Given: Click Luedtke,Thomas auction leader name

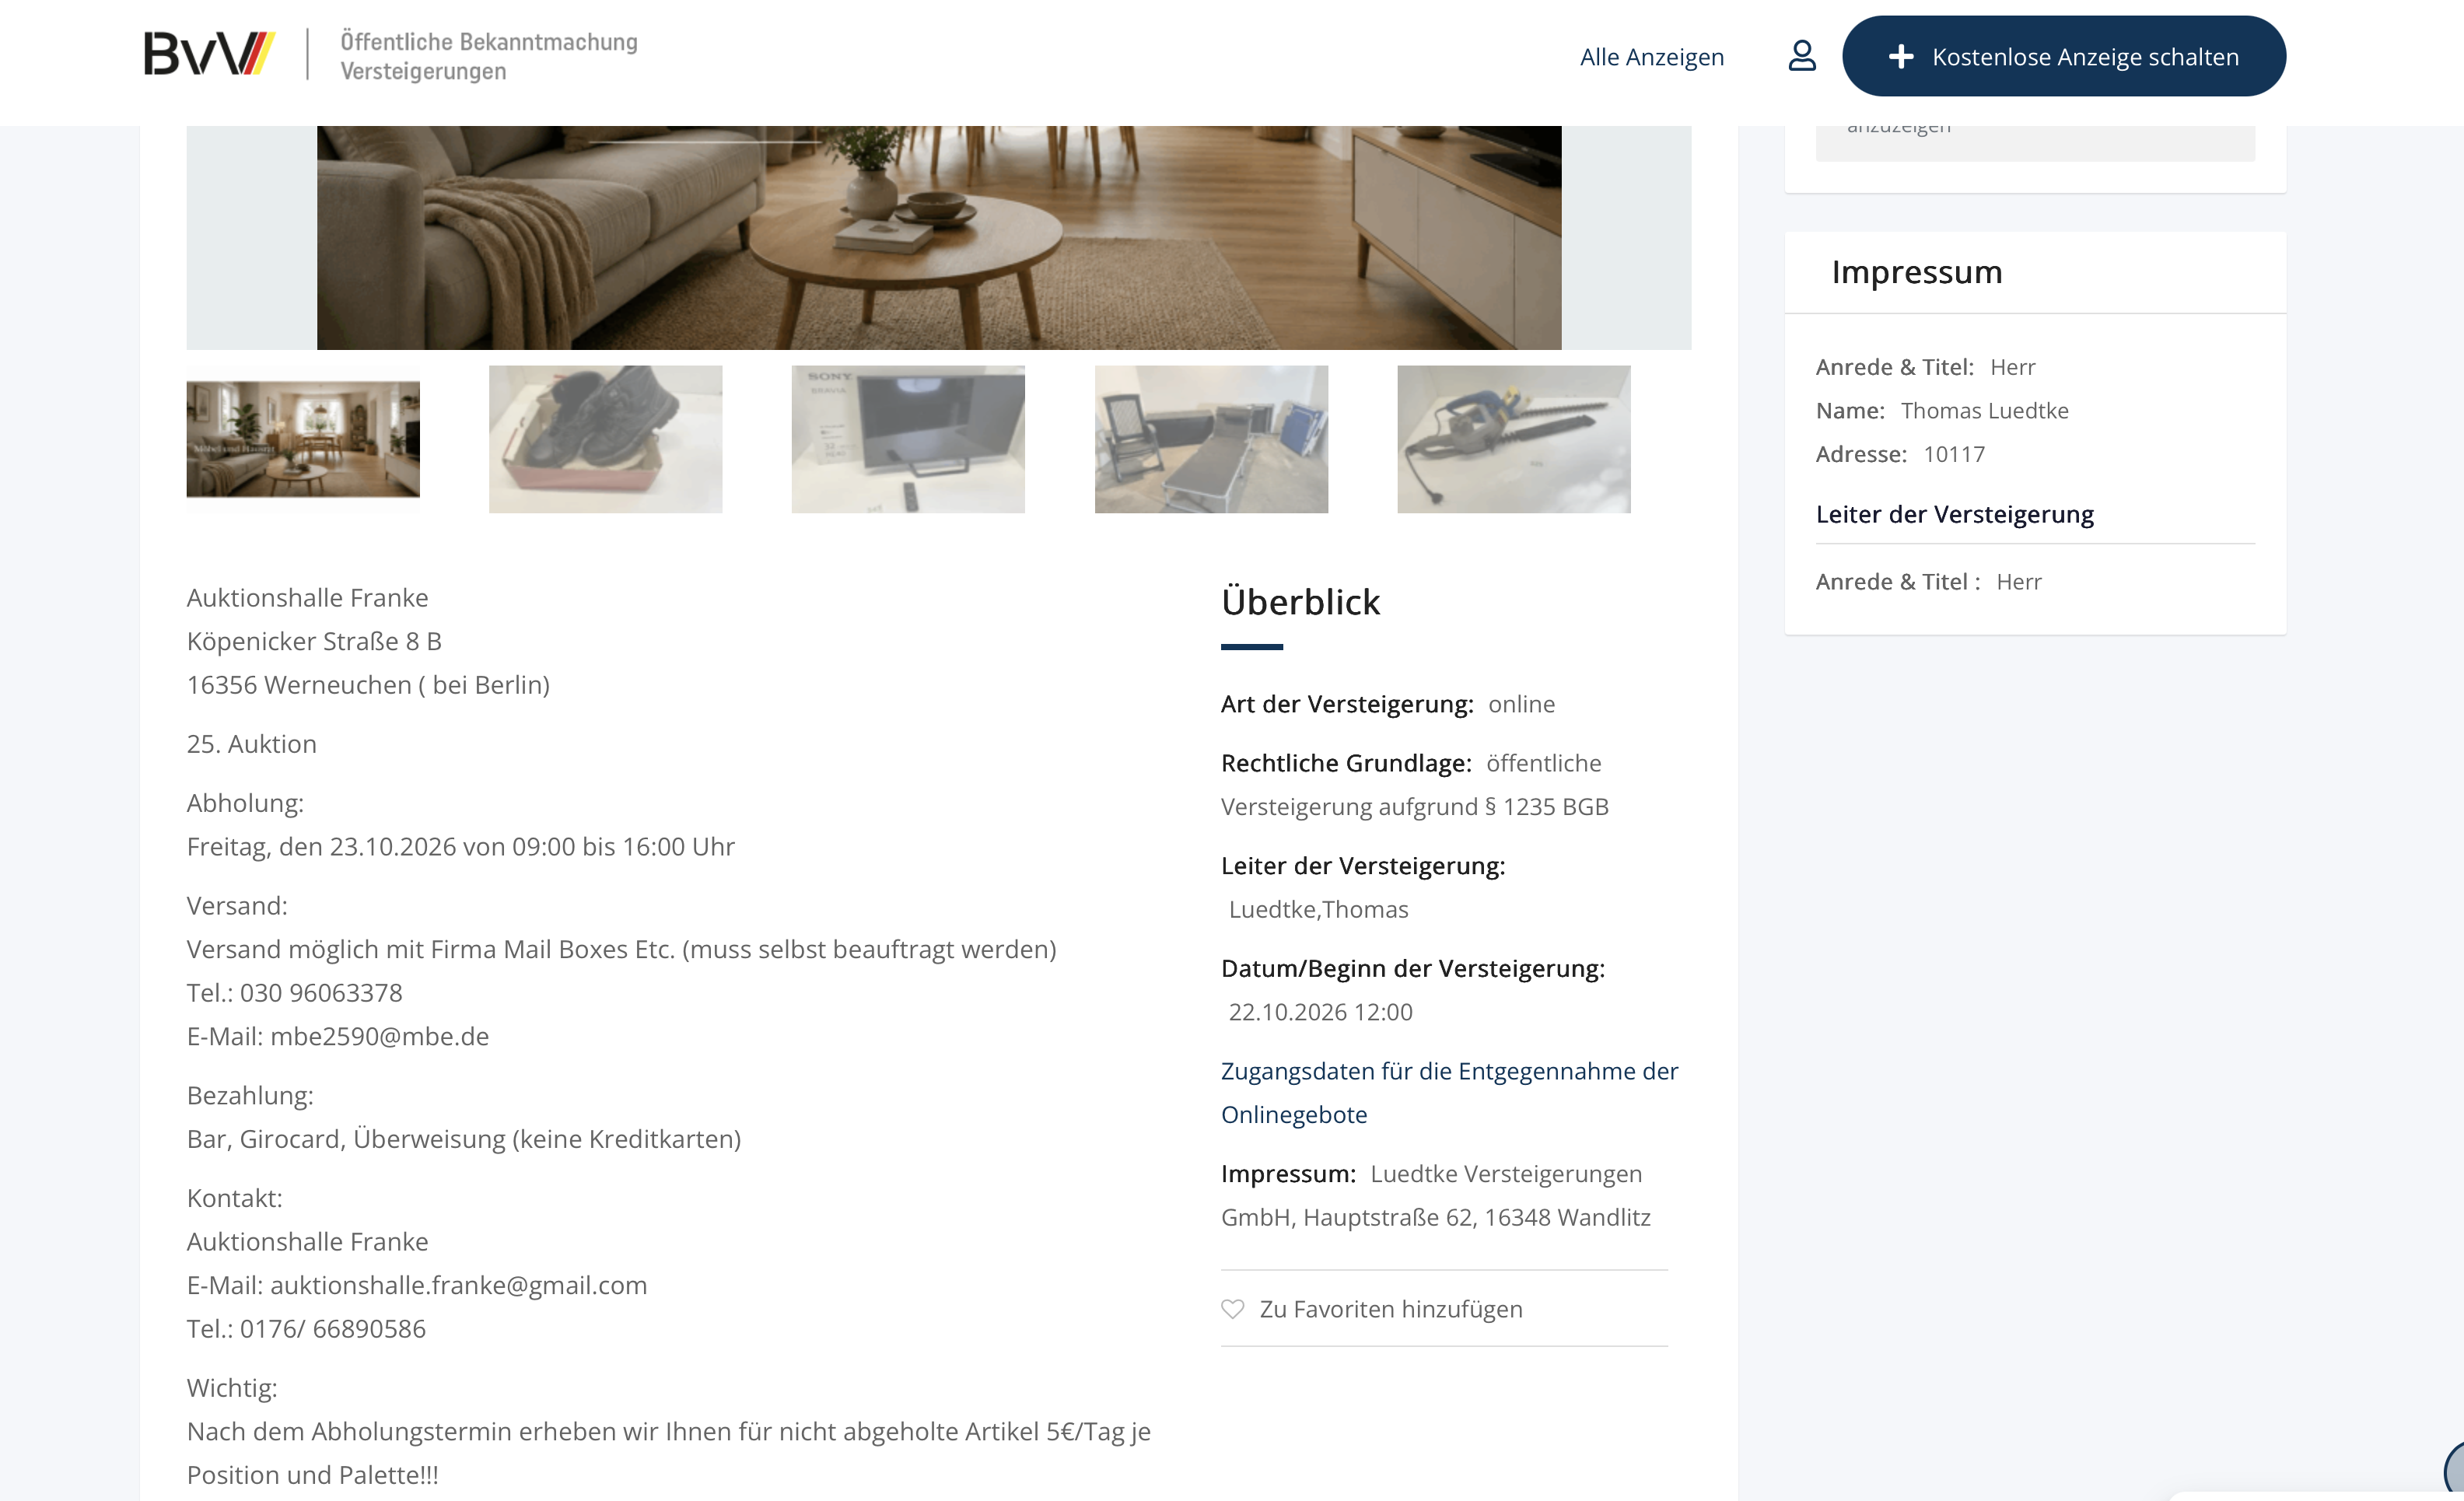Looking at the screenshot, I should [1318, 909].
